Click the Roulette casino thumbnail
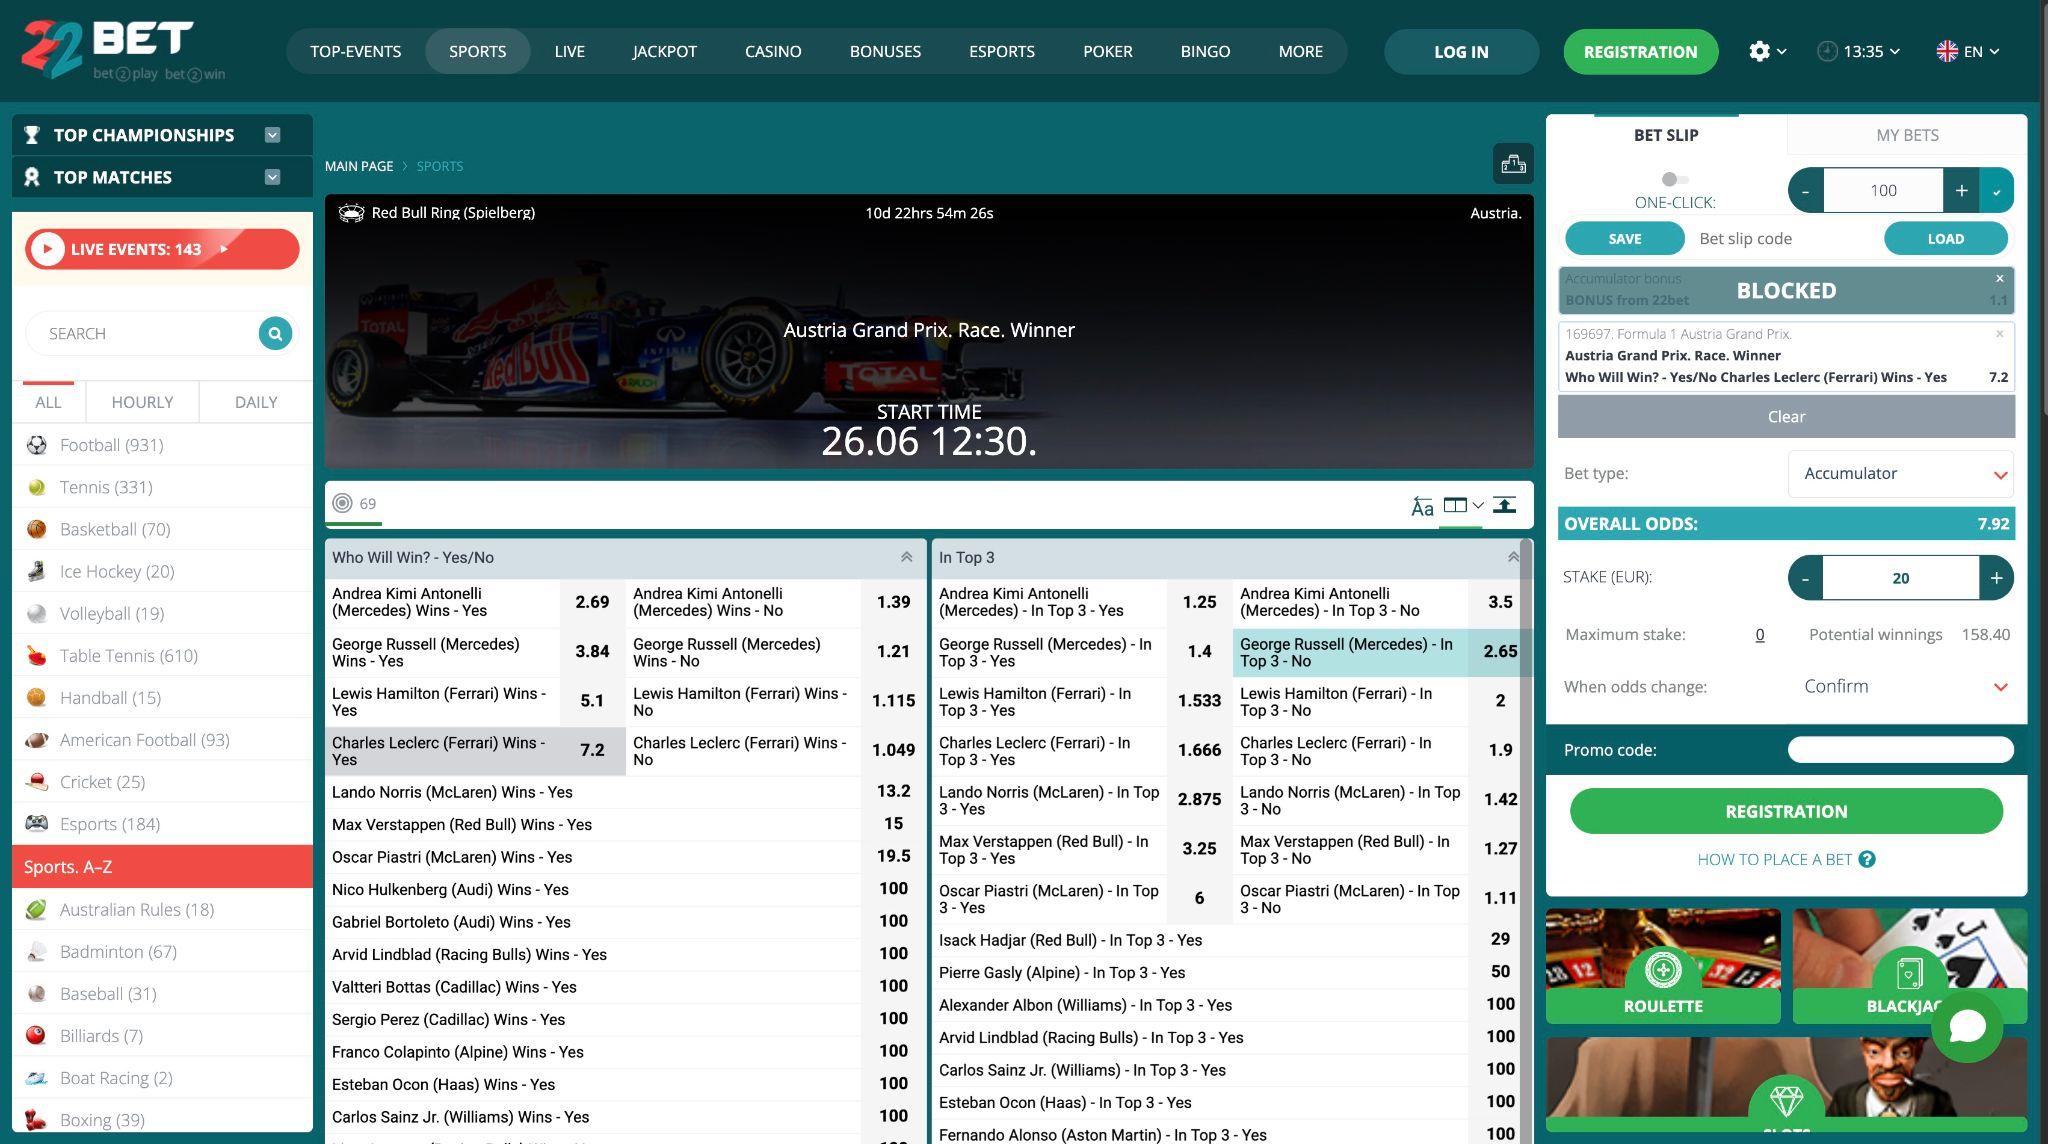The height and width of the screenshot is (1144, 2048). (1663, 966)
